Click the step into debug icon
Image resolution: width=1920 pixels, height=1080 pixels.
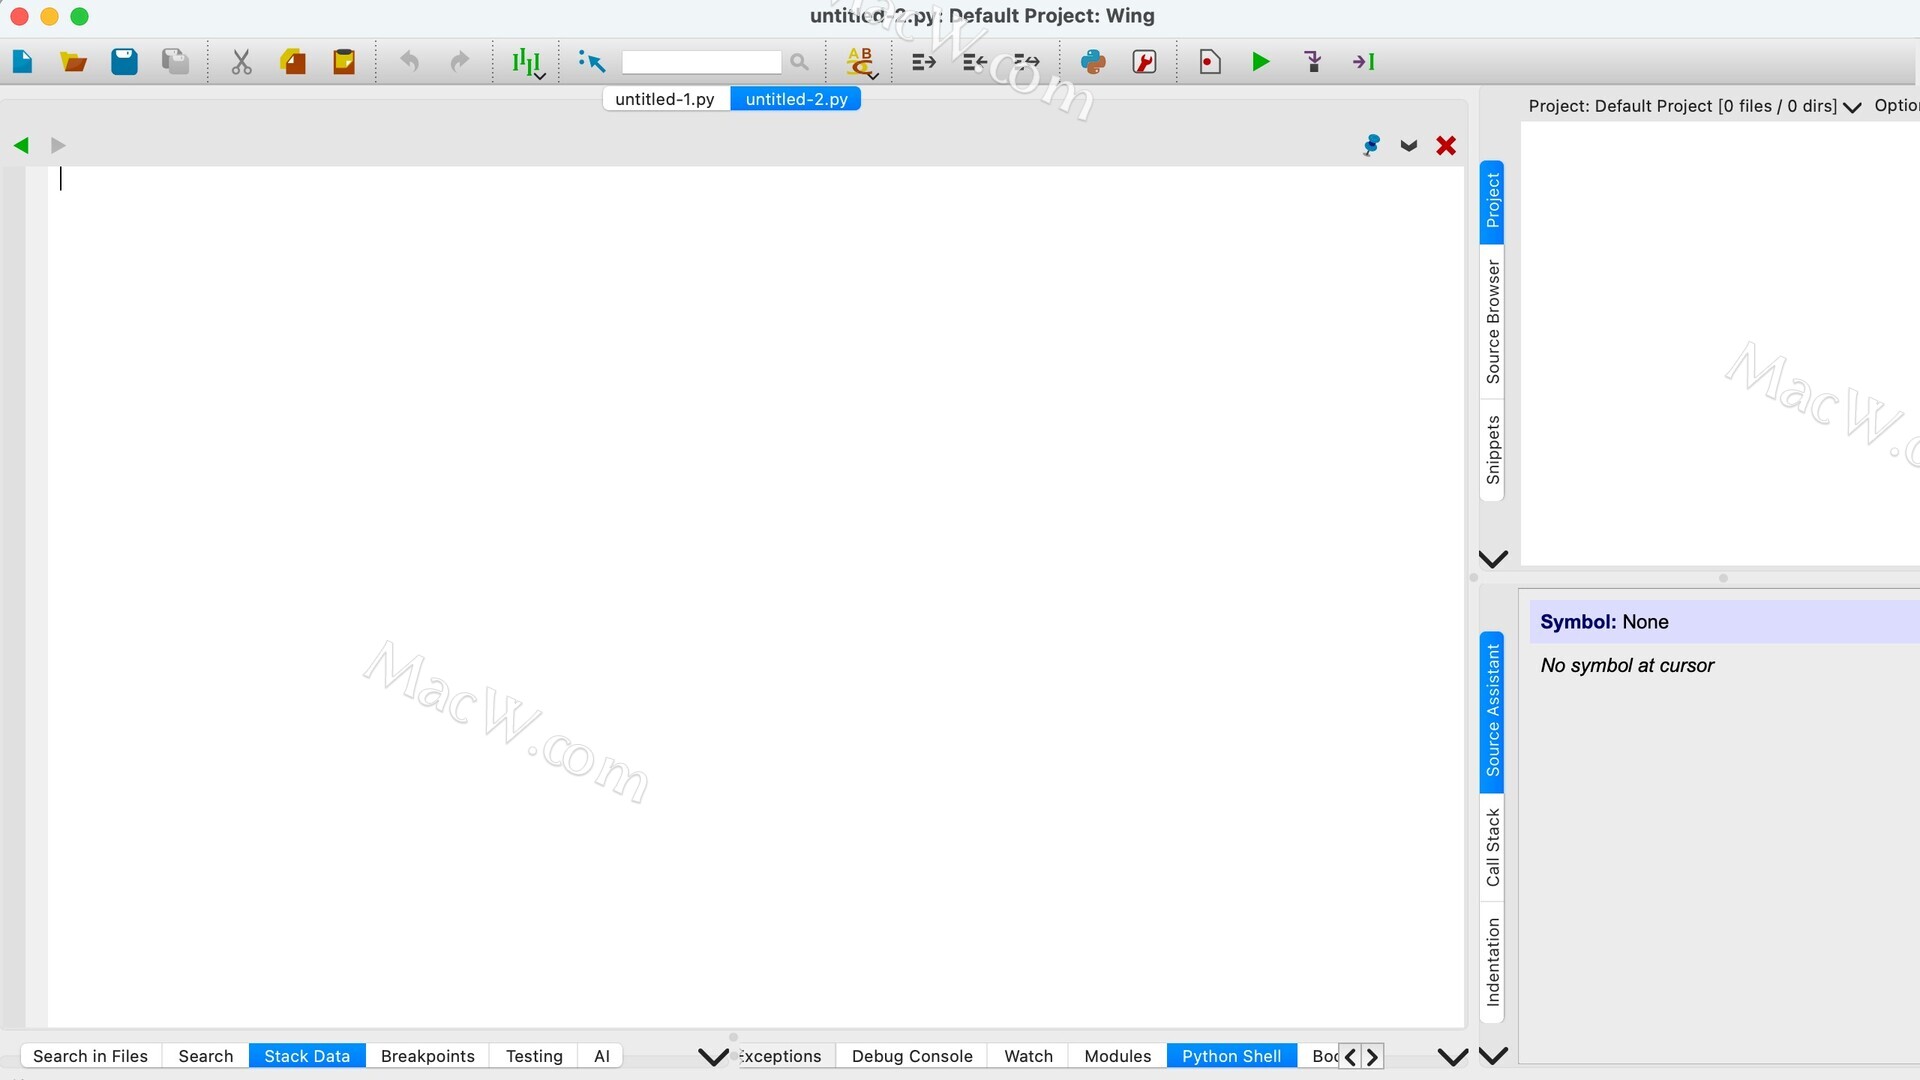pyautogui.click(x=1313, y=62)
